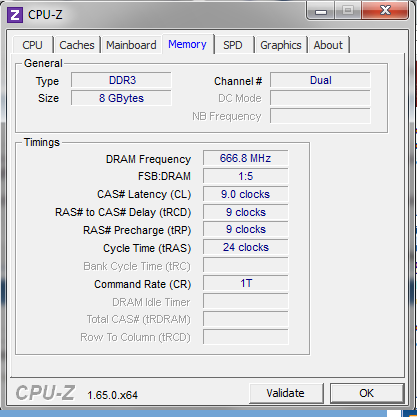Click the CPU-Z title bar text
This screenshot has height=417, width=417.
point(45,15)
